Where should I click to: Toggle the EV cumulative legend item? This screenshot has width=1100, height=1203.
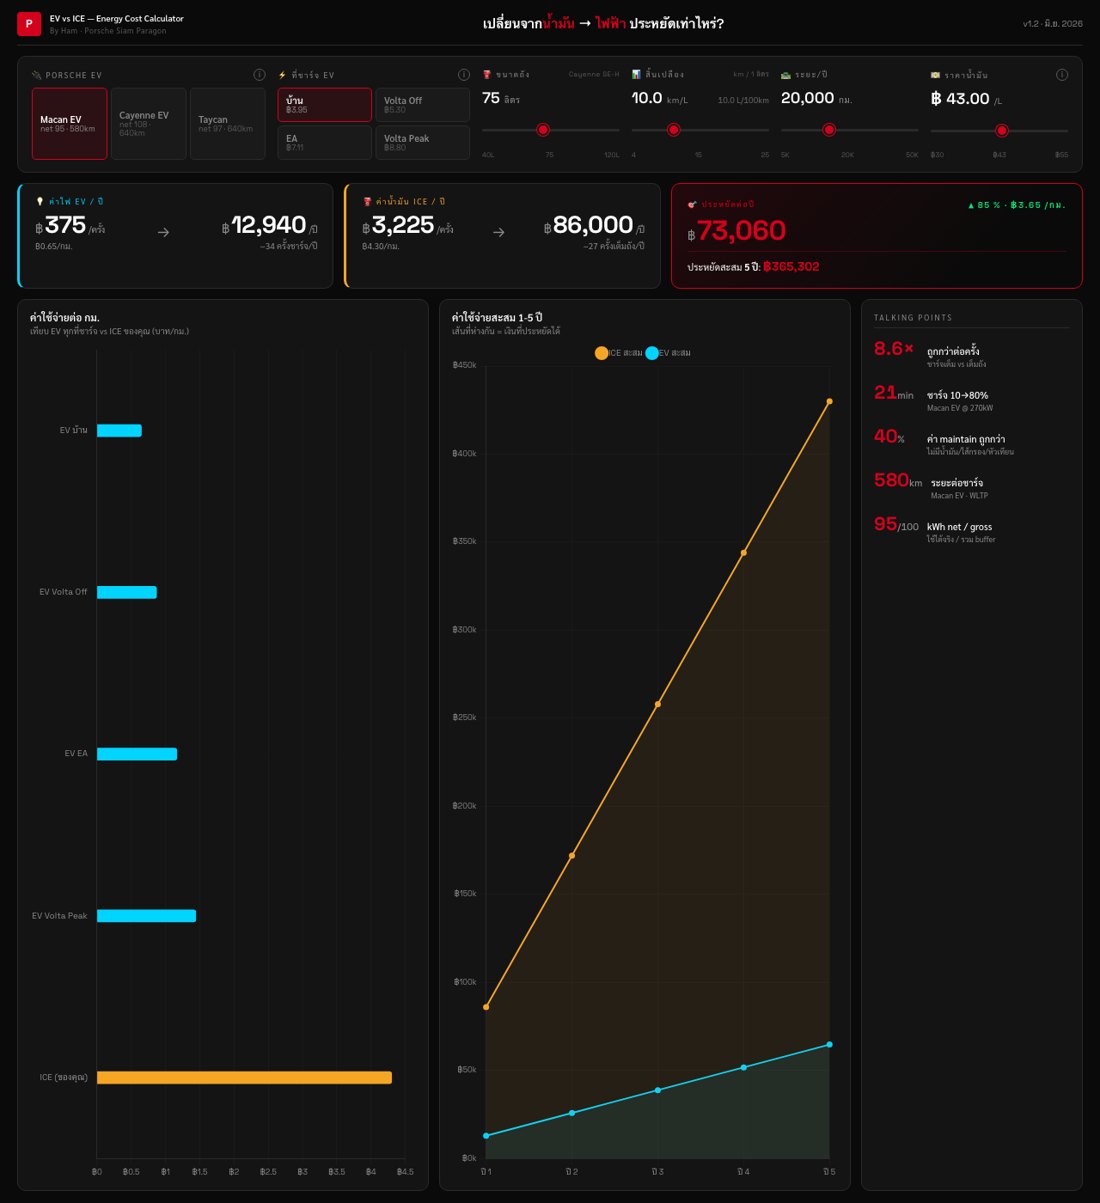tap(668, 353)
